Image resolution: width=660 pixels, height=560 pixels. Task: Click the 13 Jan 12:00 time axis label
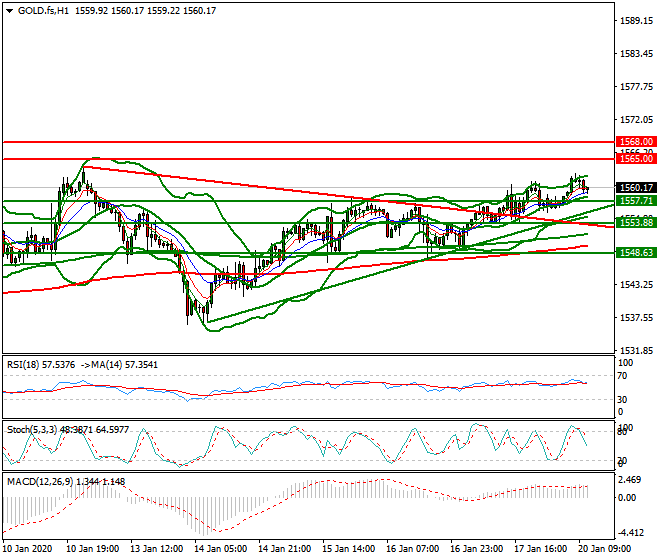pyautogui.click(x=157, y=549)
